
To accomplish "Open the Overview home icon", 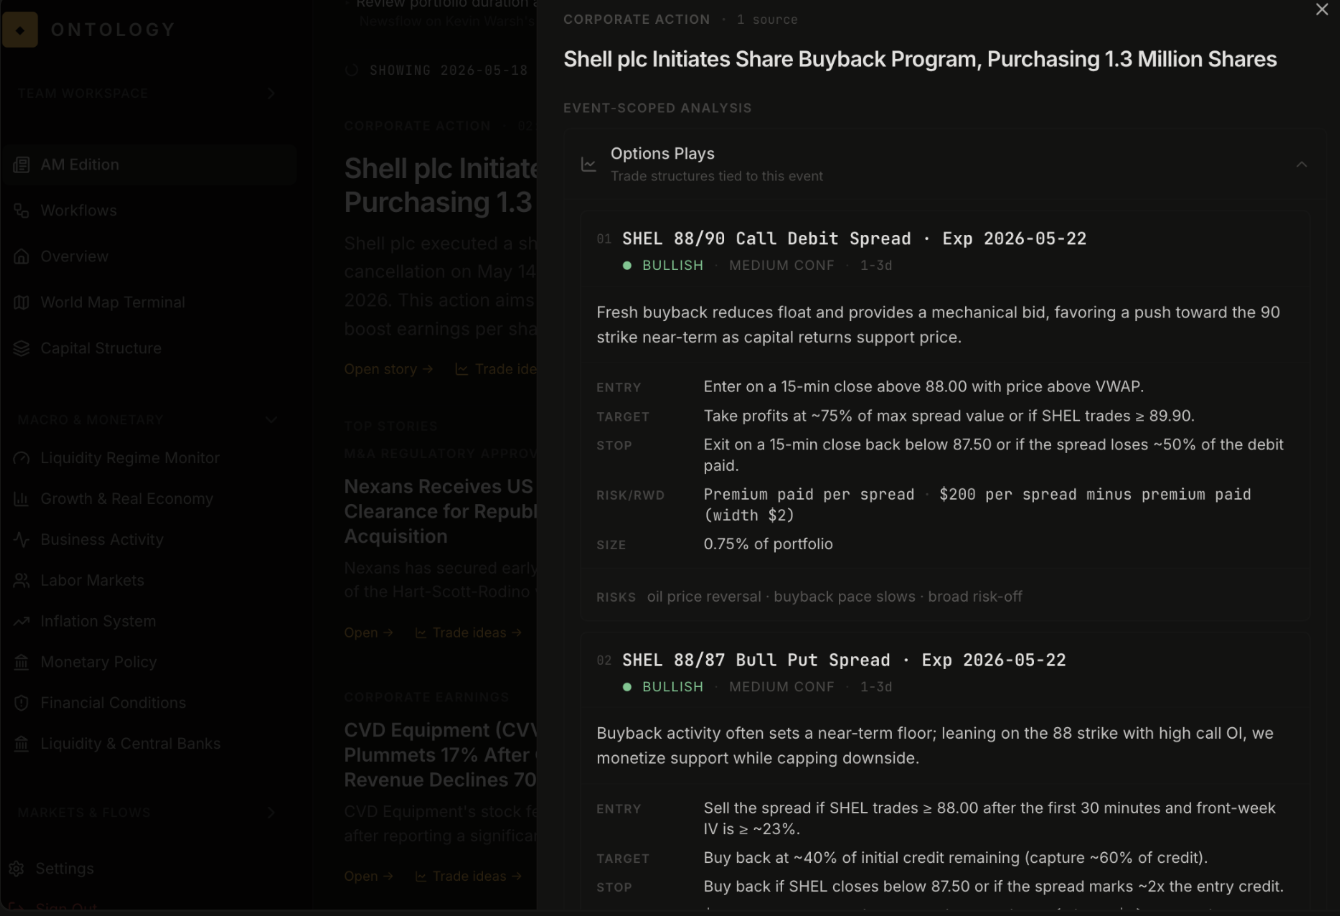I will pyautogui.click(x=21, y=257).
